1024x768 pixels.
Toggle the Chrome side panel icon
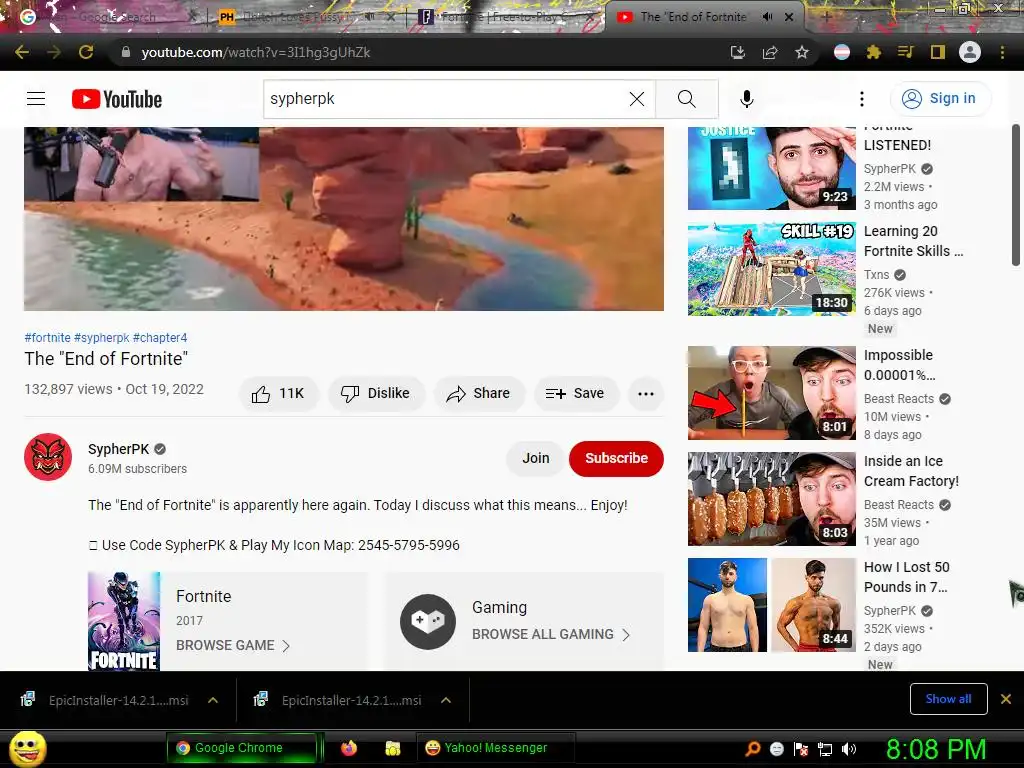(x=938, y=52)
